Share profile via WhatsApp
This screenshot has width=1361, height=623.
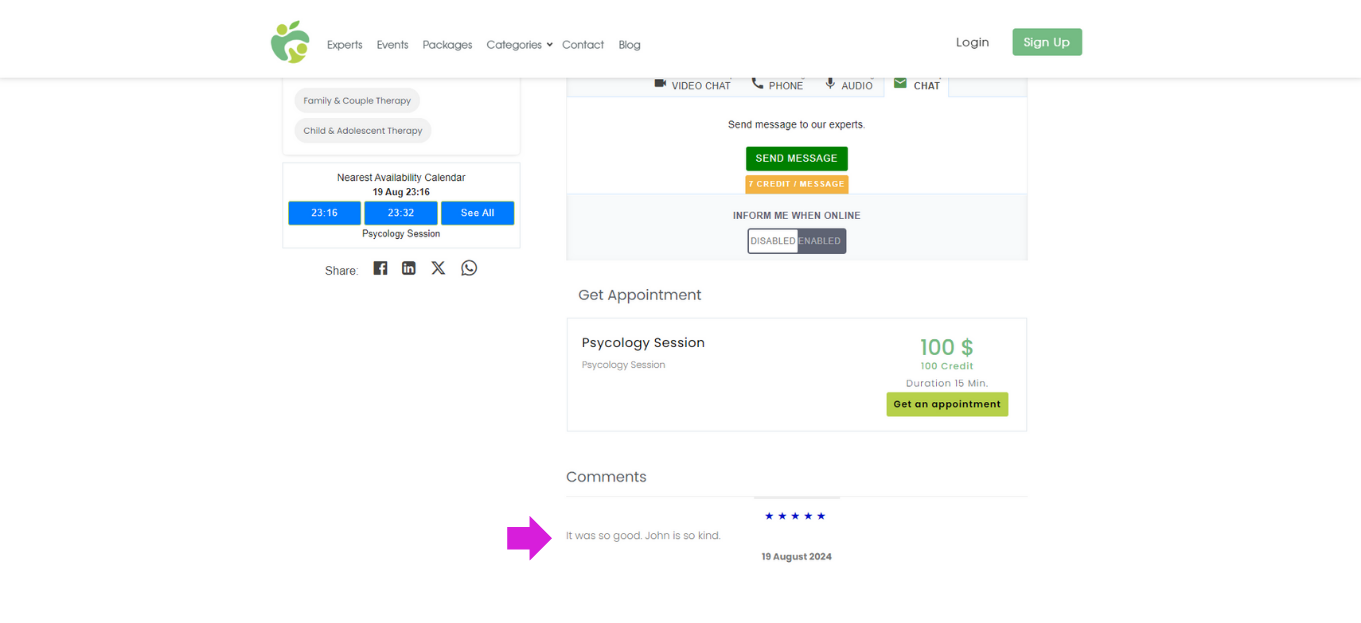coord(469,268)
